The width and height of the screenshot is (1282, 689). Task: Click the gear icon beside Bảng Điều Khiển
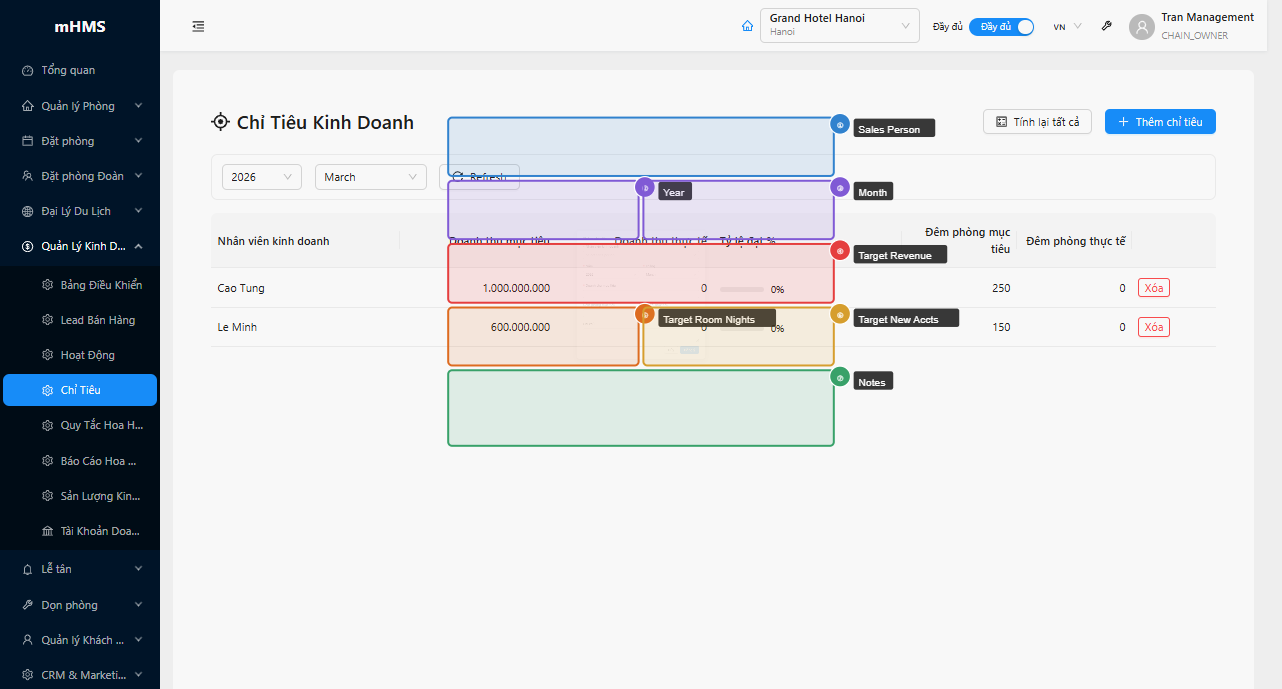click(x=47, y=285)
